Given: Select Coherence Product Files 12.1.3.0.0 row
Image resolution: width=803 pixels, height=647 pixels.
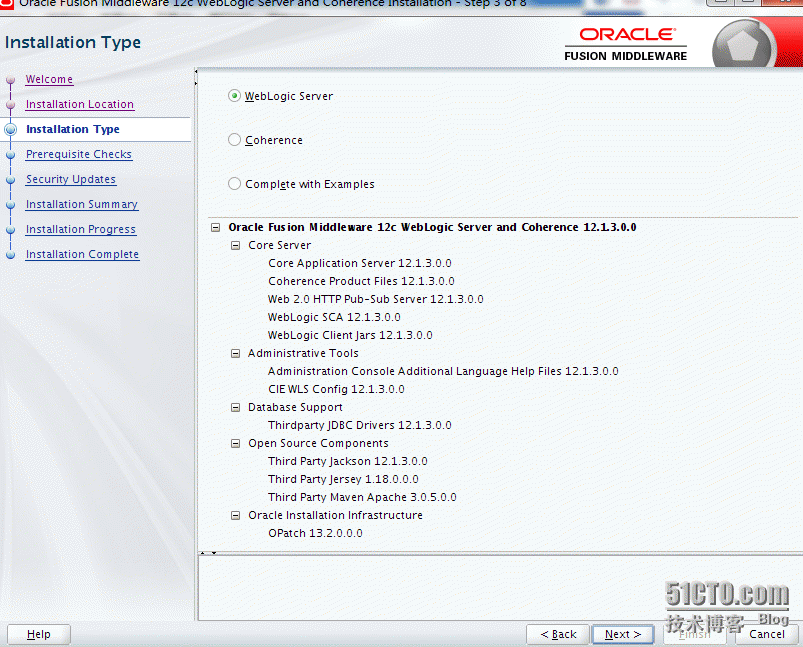Looking at the screenshot, I should coord(361,281).
